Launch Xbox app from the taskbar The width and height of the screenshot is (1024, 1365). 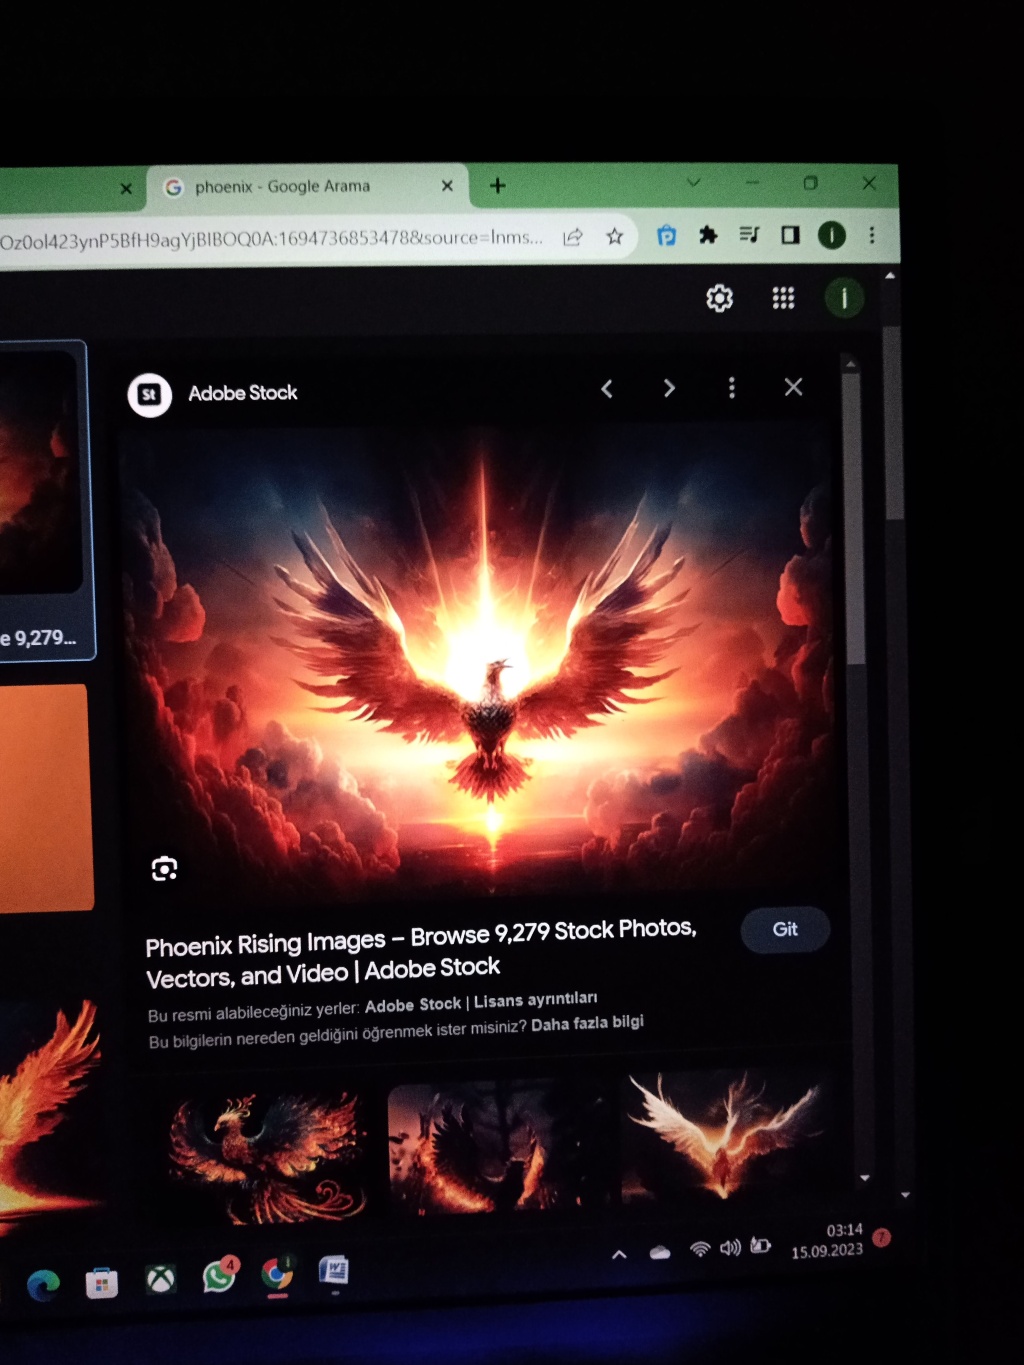click(160, 1279)
